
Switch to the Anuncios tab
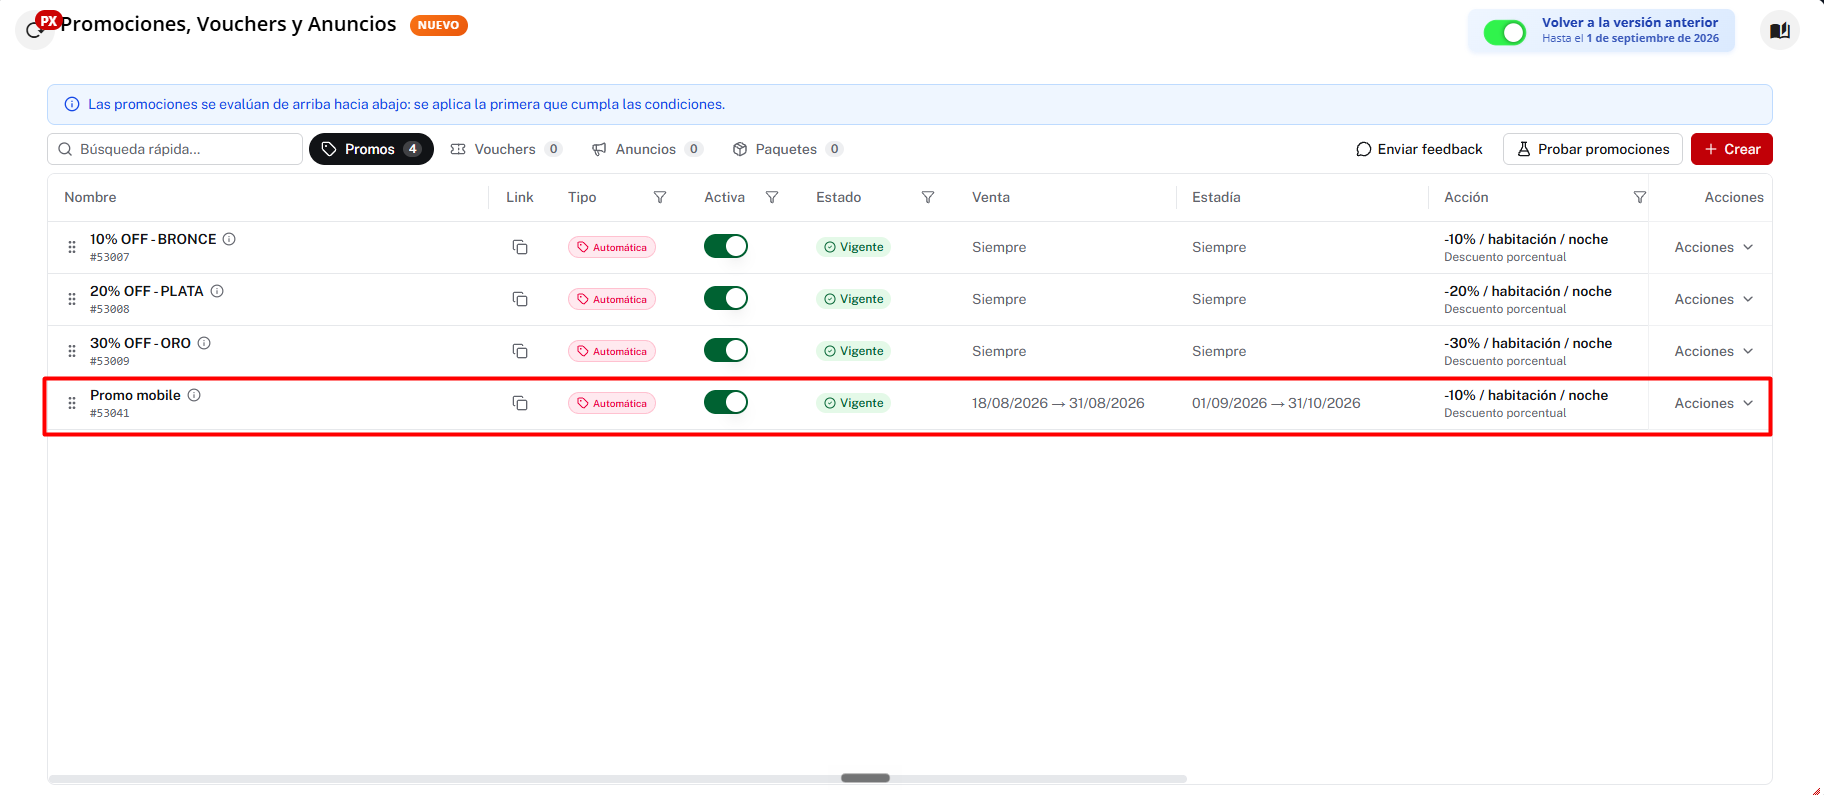pyautogui.click(x=647, y=149)
